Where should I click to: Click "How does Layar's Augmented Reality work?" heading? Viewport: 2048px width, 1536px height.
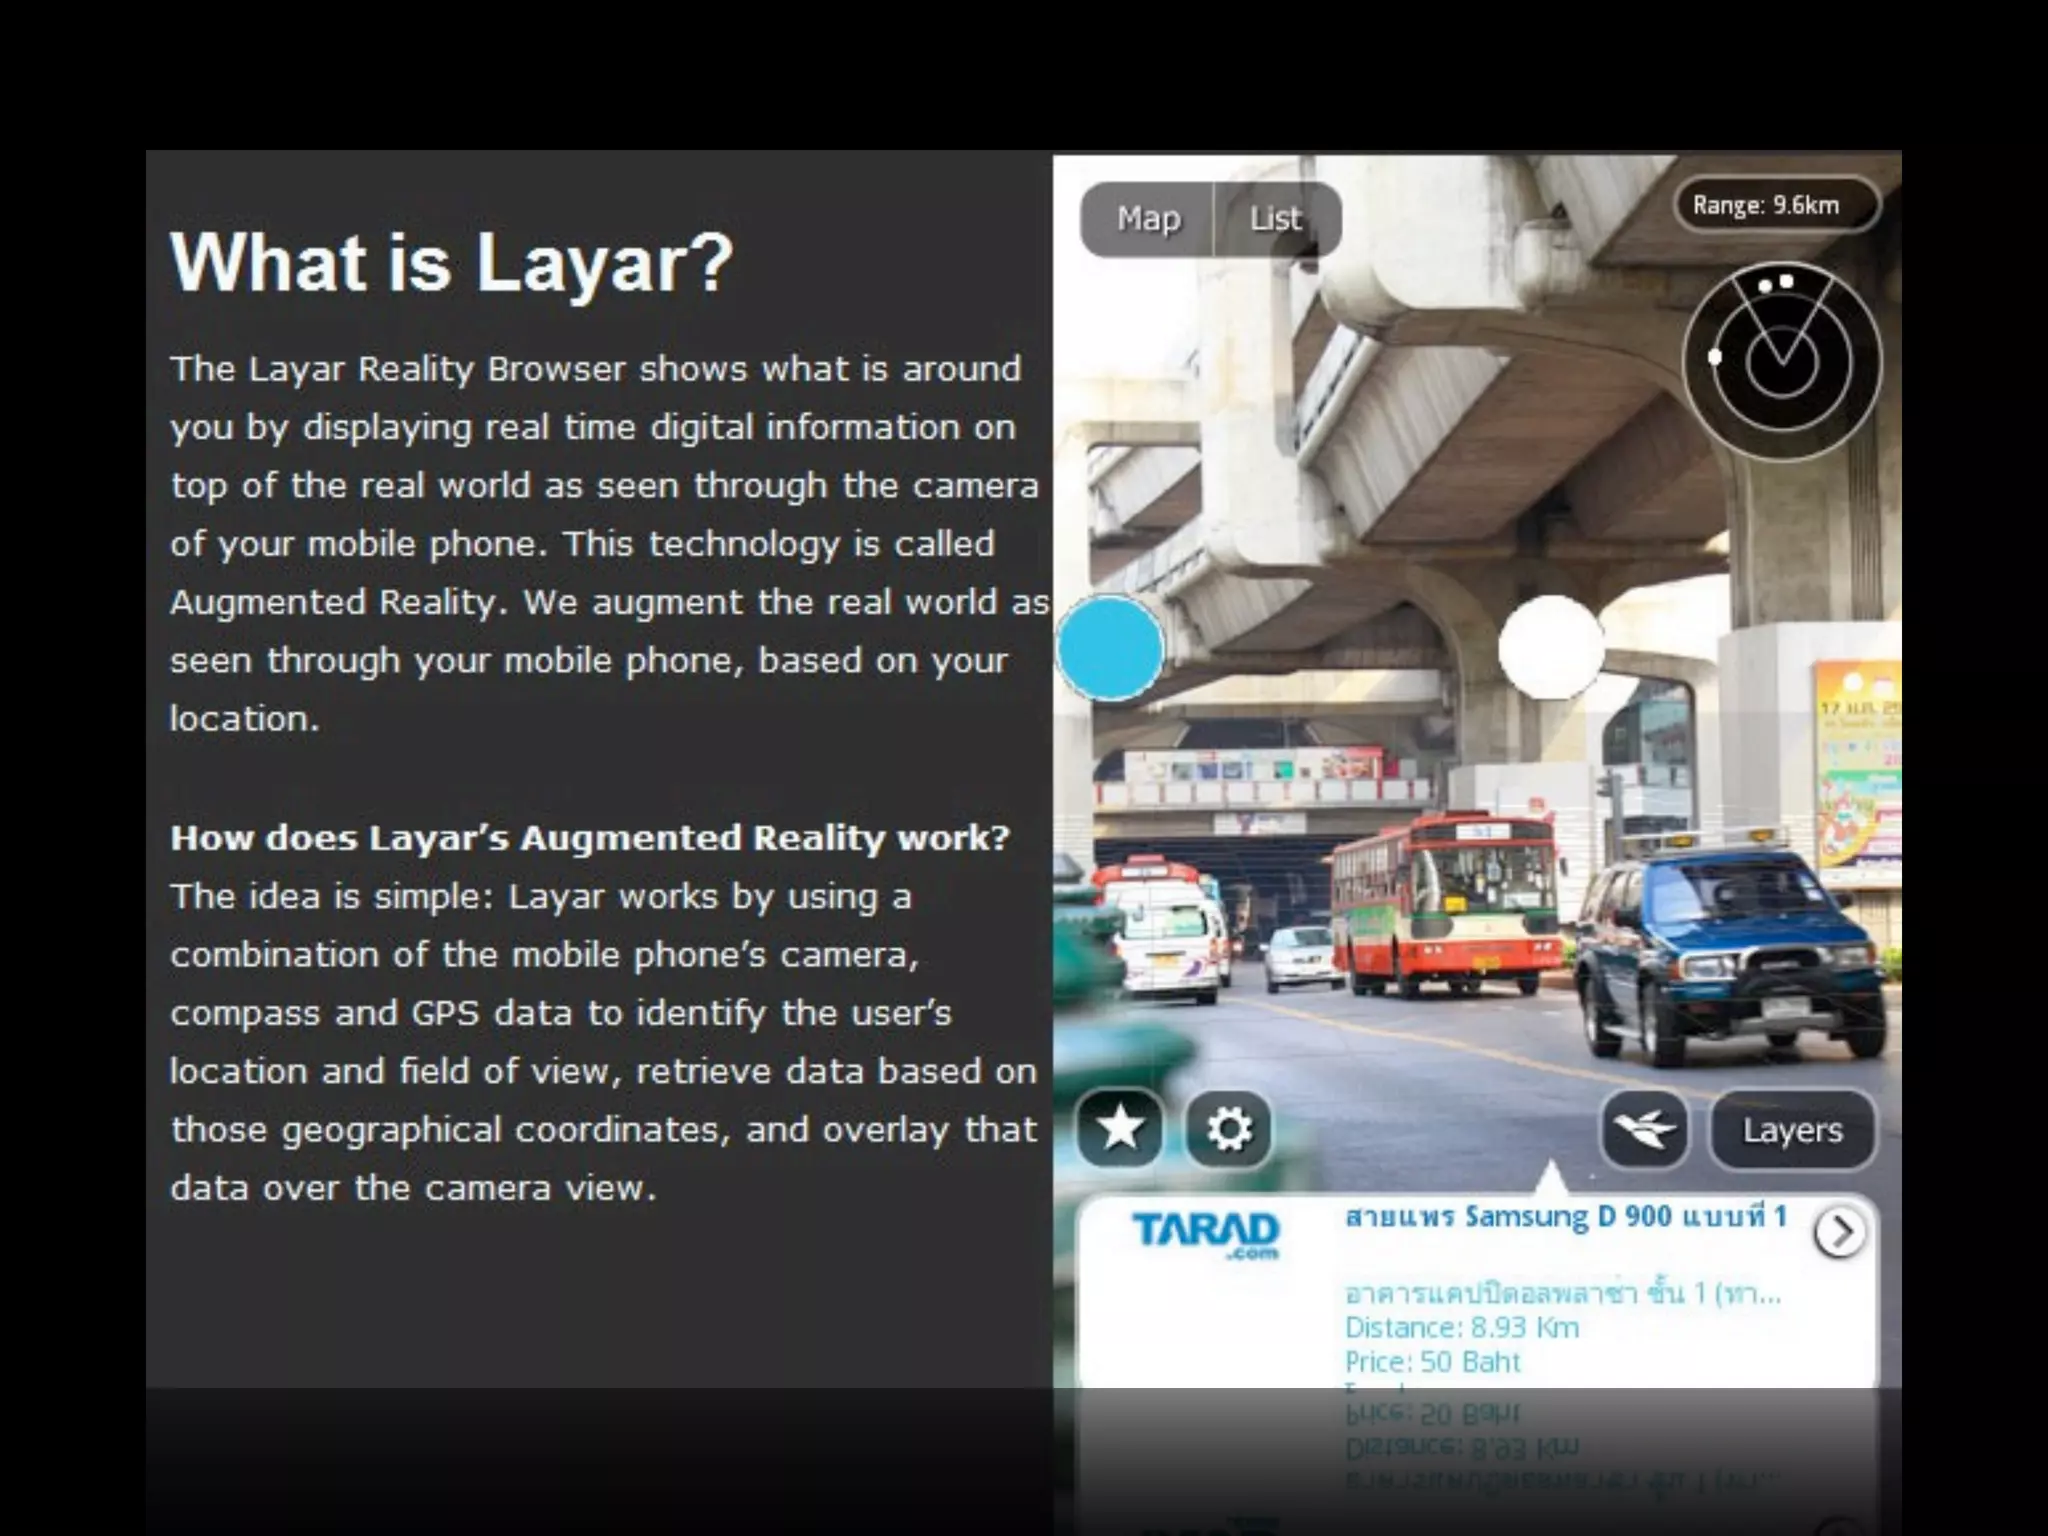[590, 838]
